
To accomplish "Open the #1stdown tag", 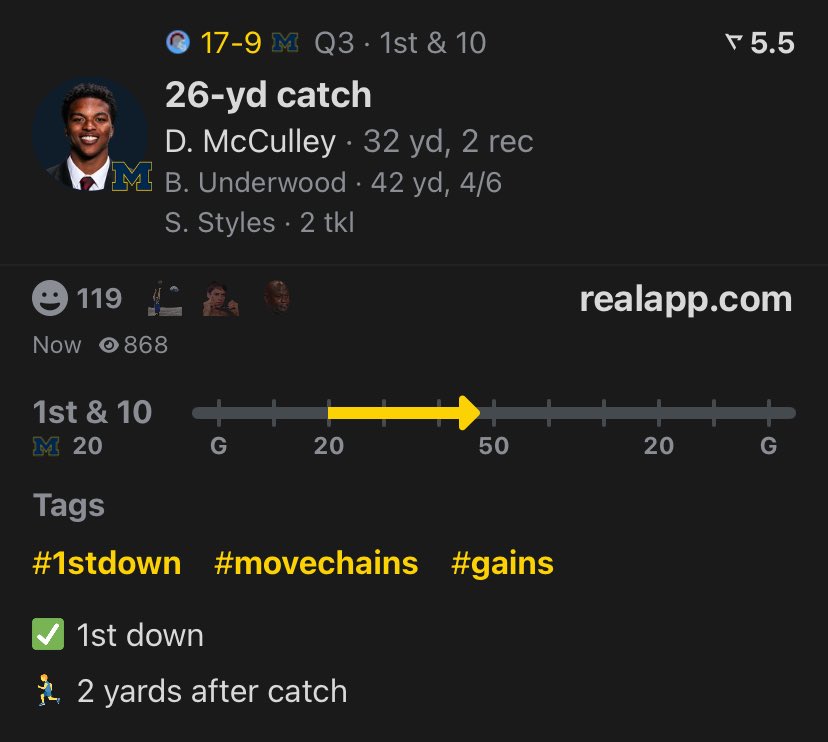I will 107,563.
